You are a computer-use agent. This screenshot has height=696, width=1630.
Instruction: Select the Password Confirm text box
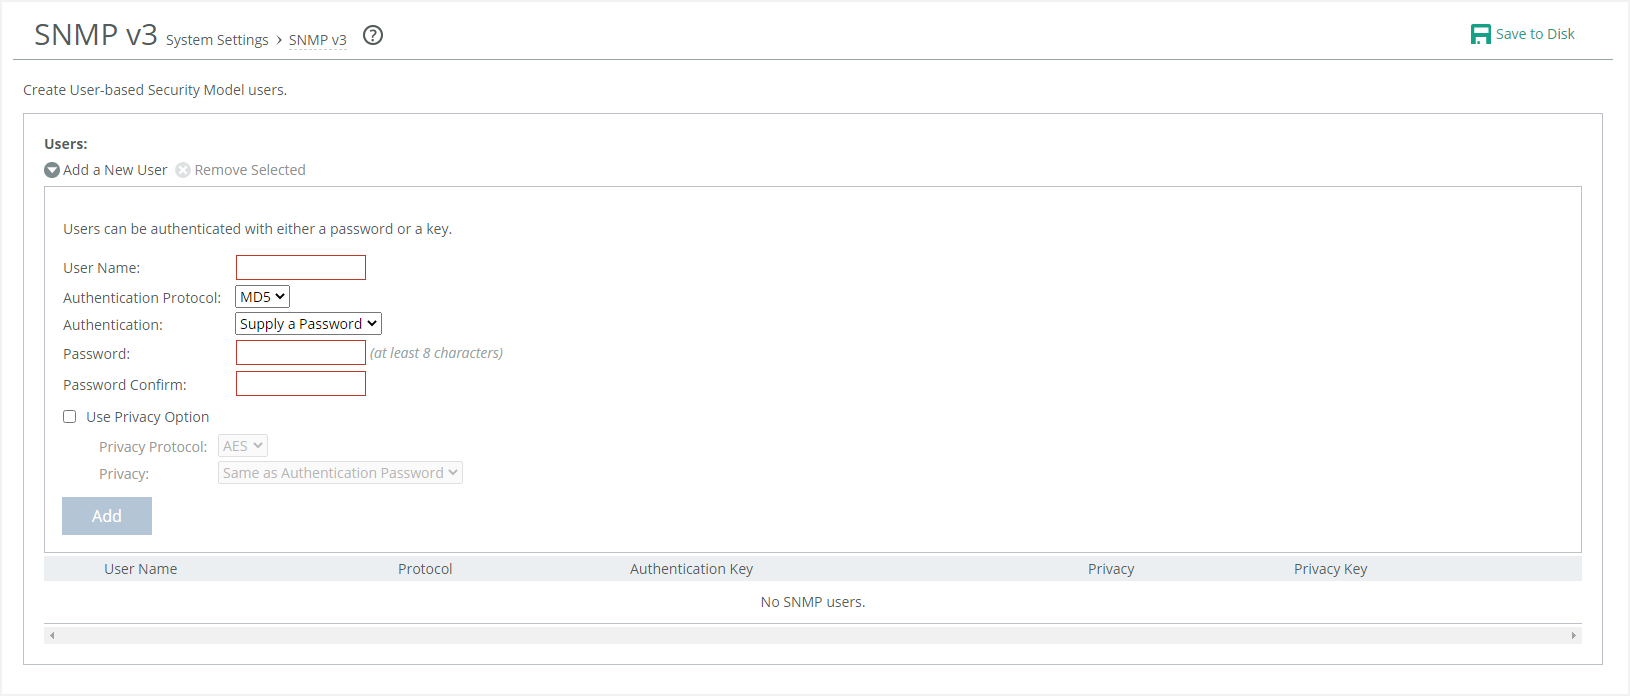301,384
